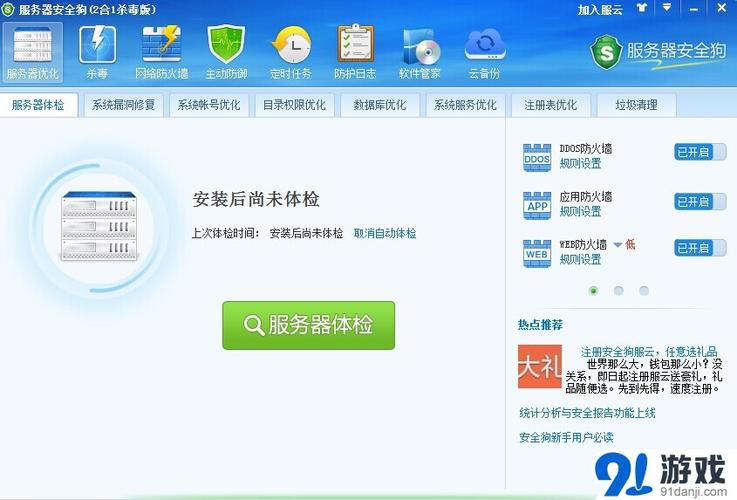Open 规则设置 under 应用防火墙
The height and width of the screenshot is (500, 737).
click(580, 211)
